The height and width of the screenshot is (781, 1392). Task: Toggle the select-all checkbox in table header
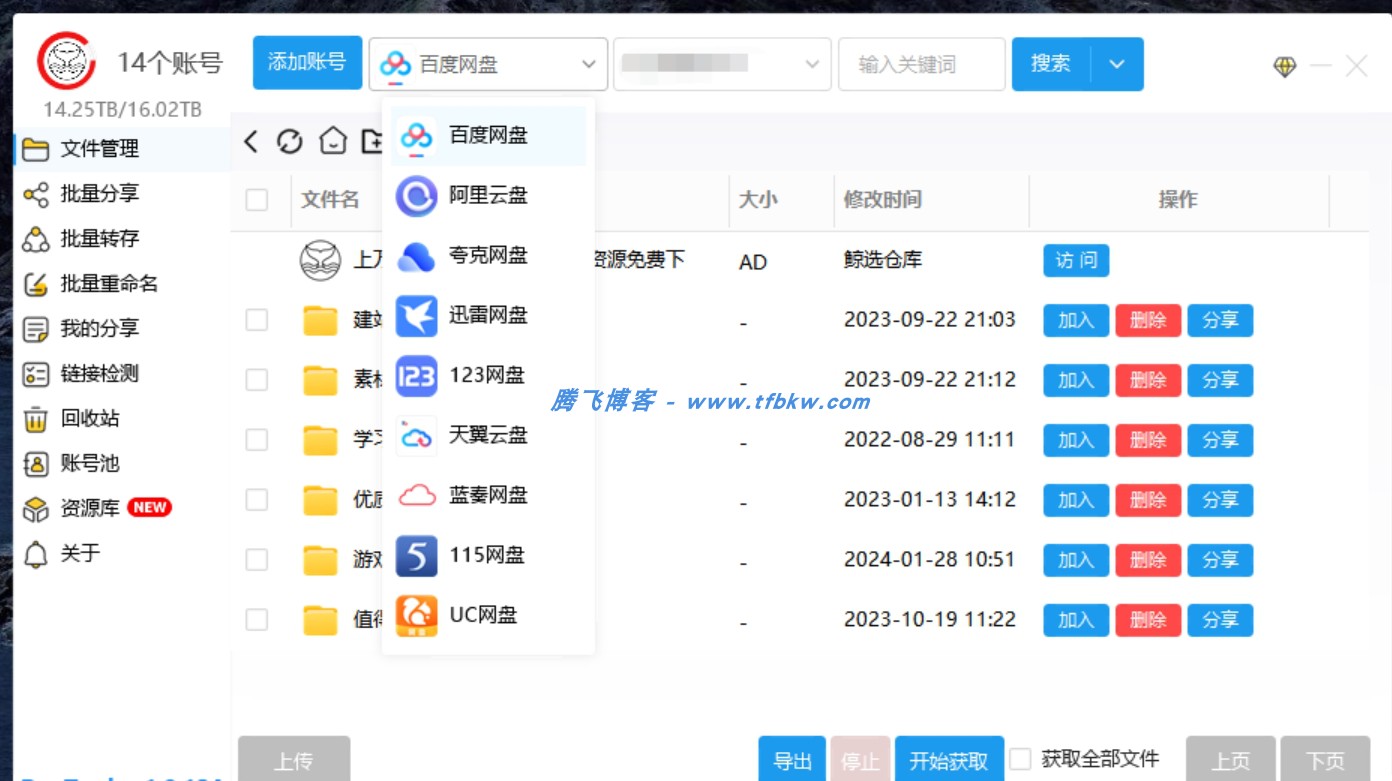pyautogui.click(x=257, y=199)
